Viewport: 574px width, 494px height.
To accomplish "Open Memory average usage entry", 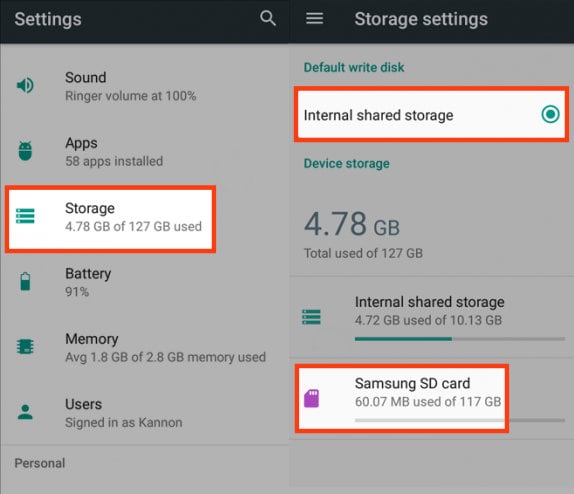I will 144,348.
